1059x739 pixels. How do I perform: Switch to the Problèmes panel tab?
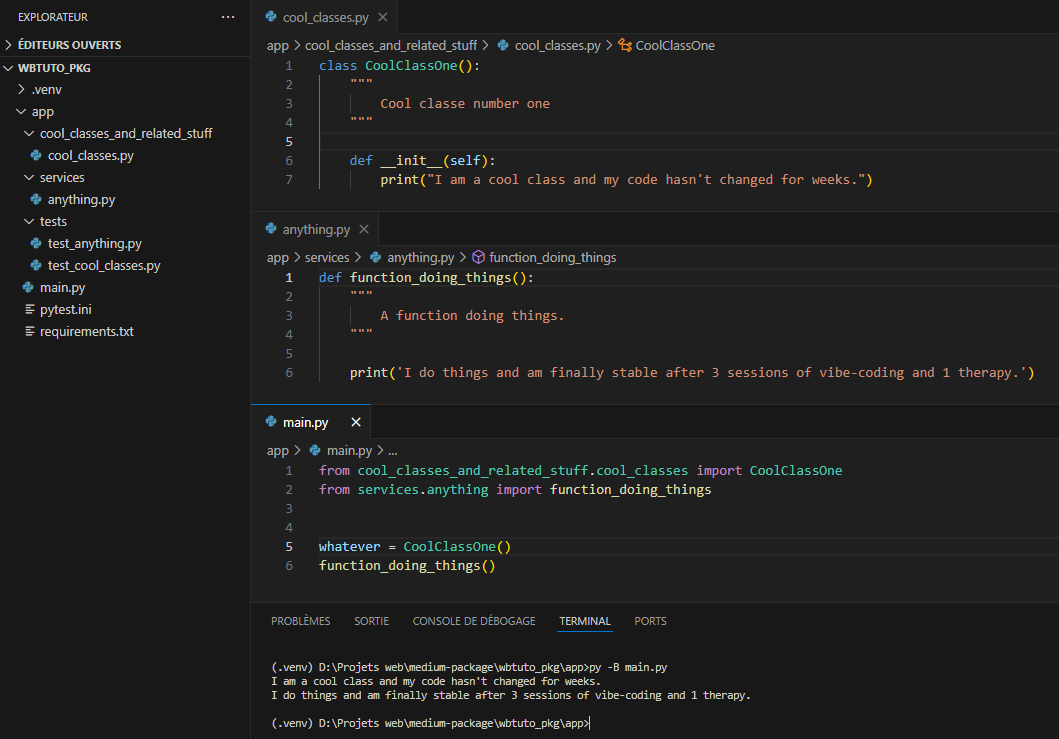pos(300,621)
